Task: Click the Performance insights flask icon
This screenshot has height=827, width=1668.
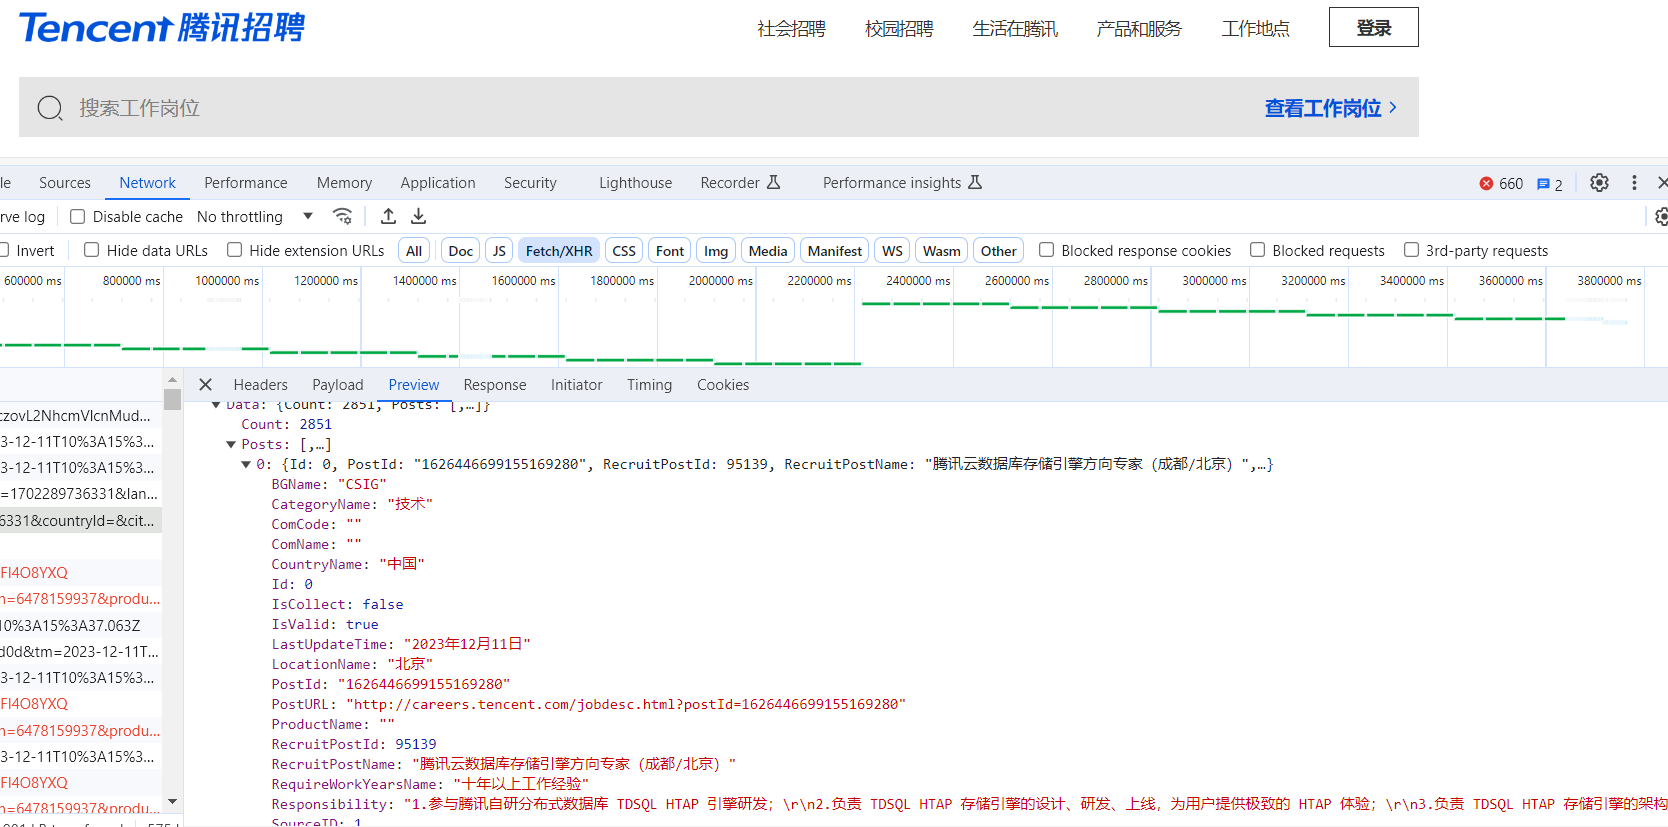Action: (975, 182)
